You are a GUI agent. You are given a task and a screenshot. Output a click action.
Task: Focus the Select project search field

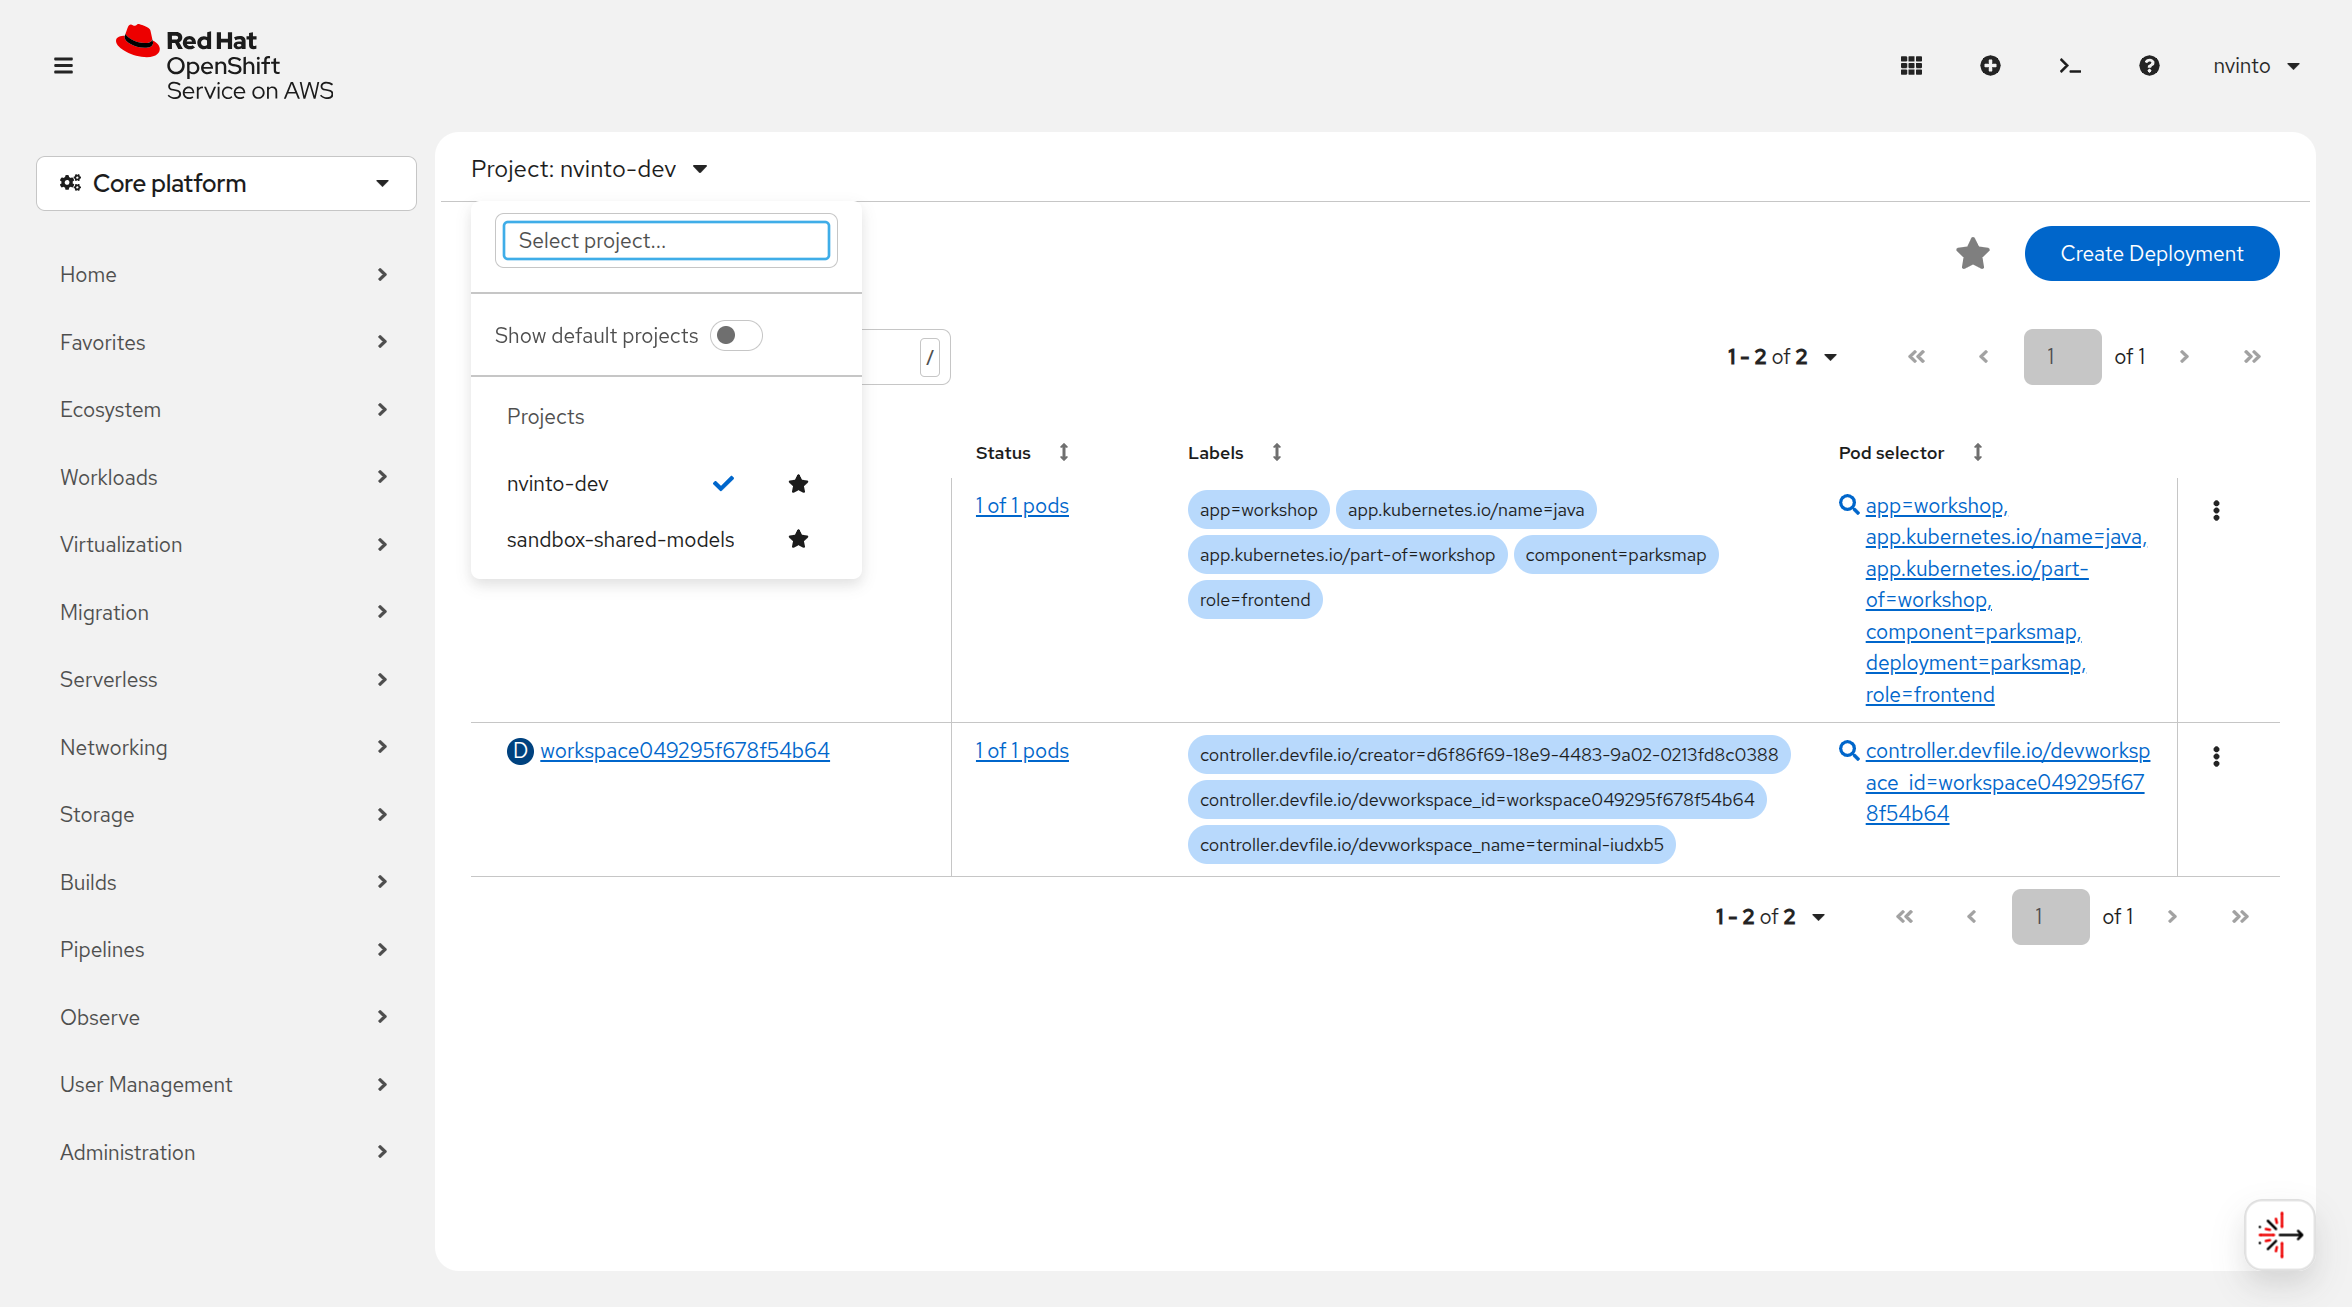pos(666,241)
